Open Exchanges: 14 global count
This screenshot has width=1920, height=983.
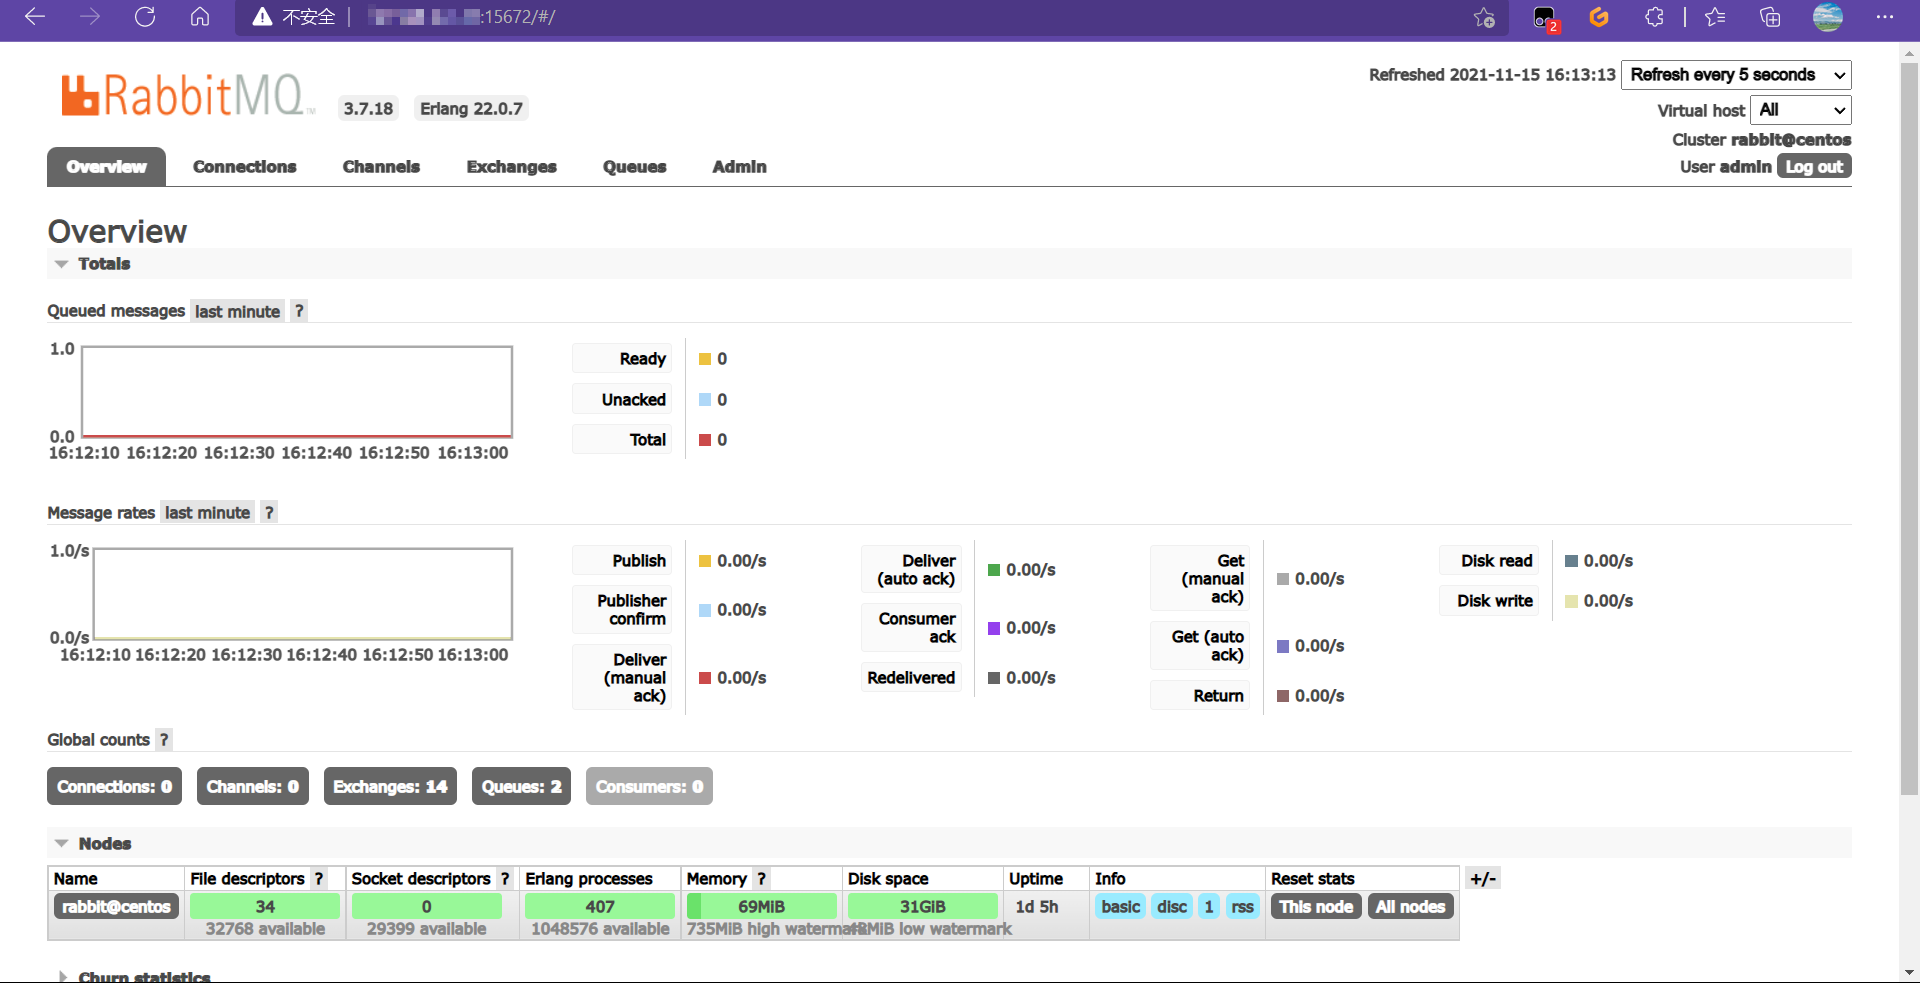coord(390,787)
